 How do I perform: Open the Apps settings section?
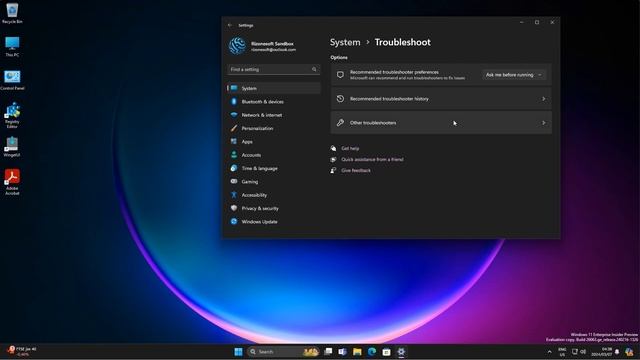tap(247, 142)
